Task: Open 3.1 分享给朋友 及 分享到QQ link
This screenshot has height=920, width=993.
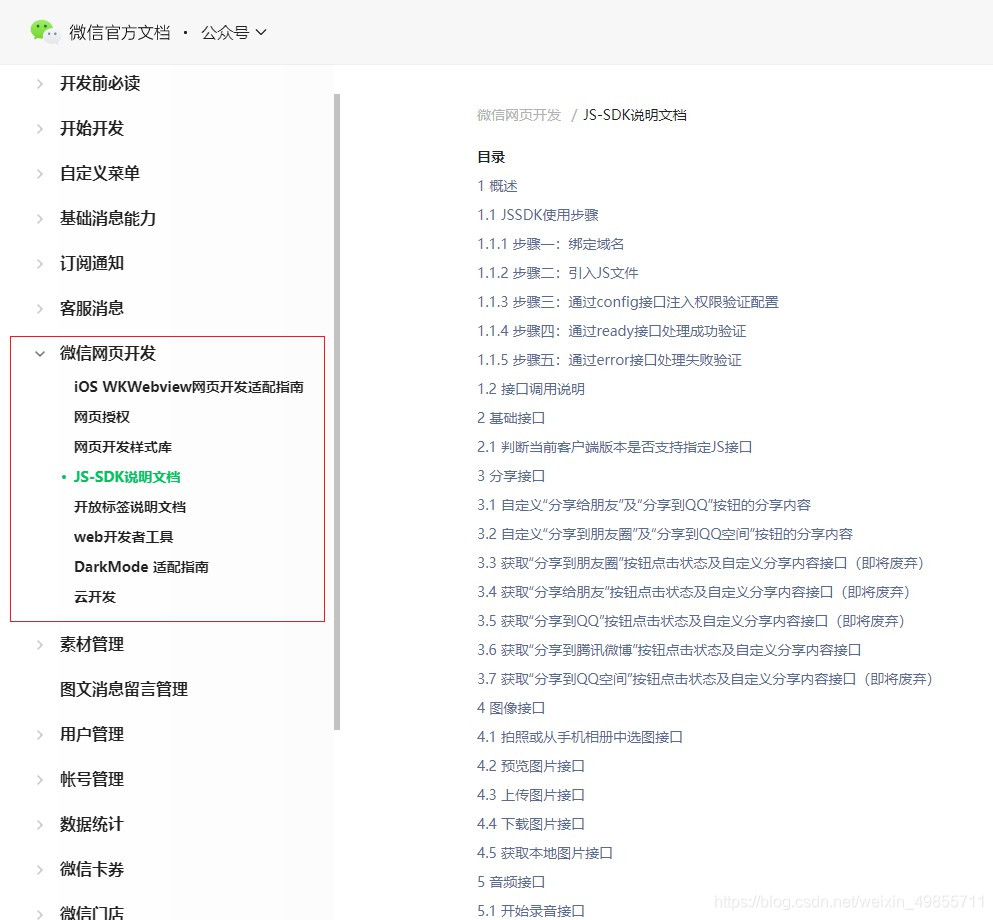Action: [x=644, y=505]
